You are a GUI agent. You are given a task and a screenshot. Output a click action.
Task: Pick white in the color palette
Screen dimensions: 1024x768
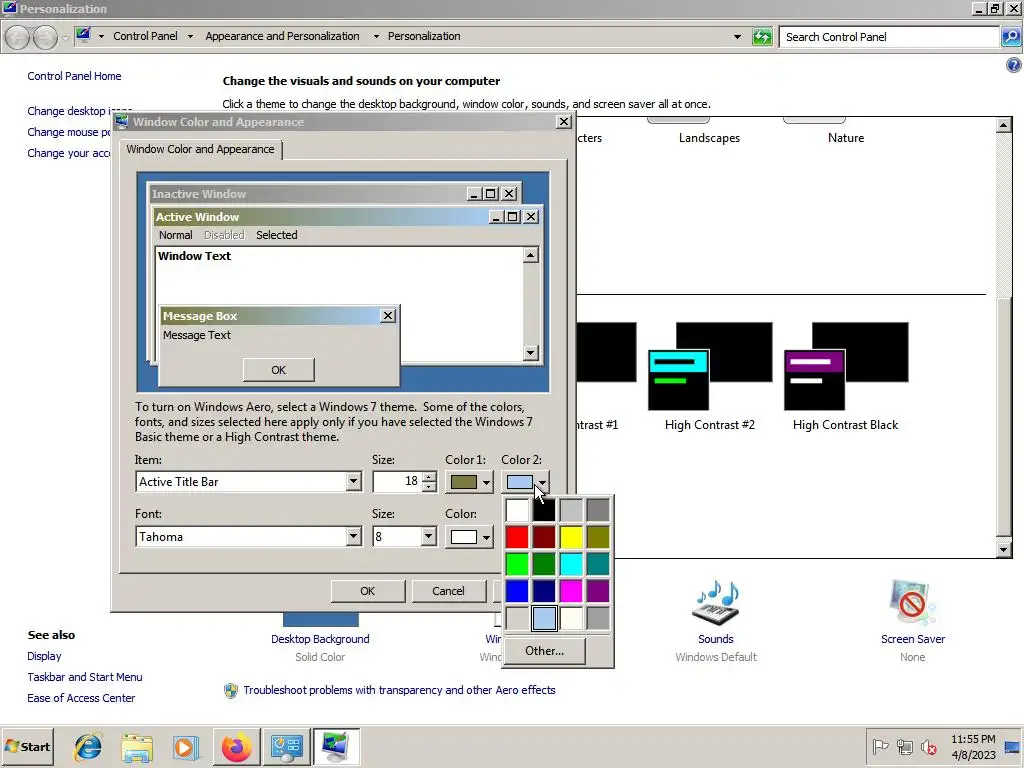coord(517,509)
